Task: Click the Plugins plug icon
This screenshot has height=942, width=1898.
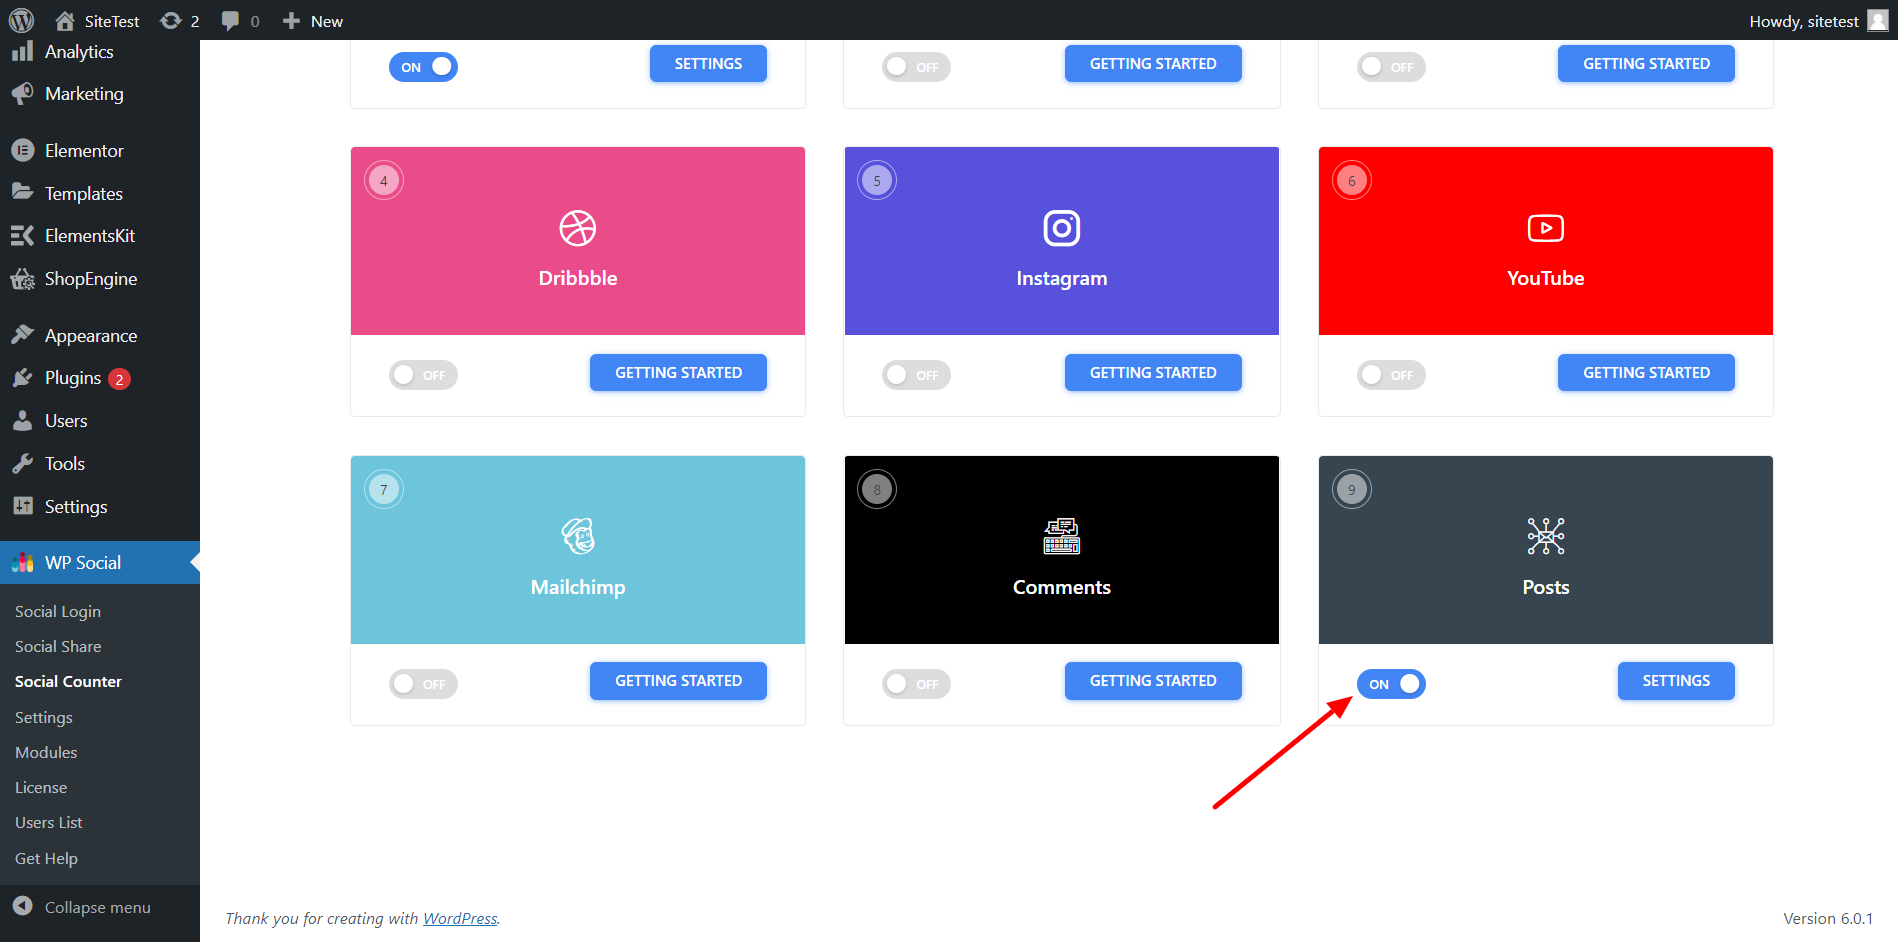Action: point(22,378)
